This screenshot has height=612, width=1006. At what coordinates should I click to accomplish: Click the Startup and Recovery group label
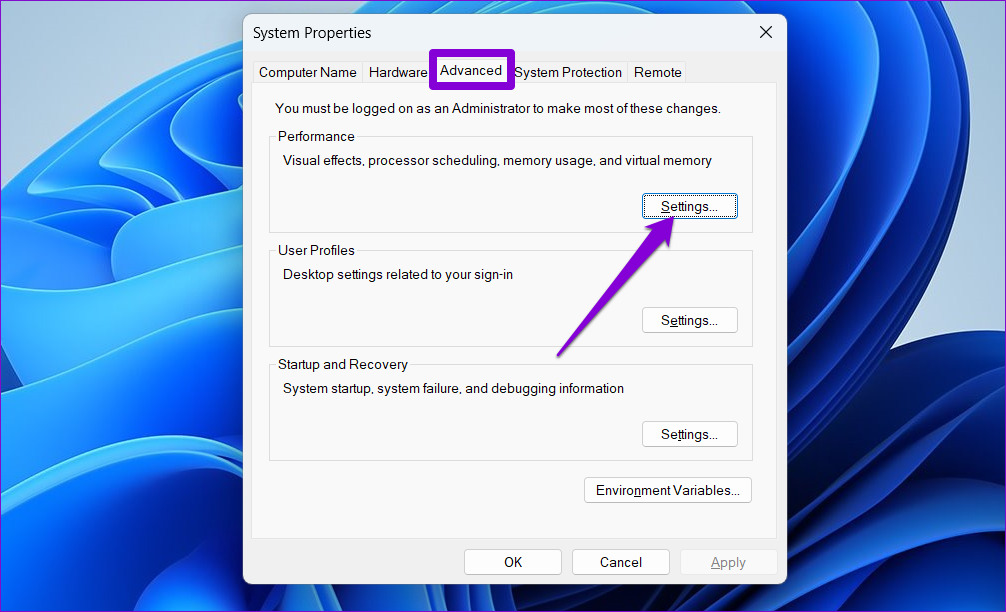(x=343, y=364)
